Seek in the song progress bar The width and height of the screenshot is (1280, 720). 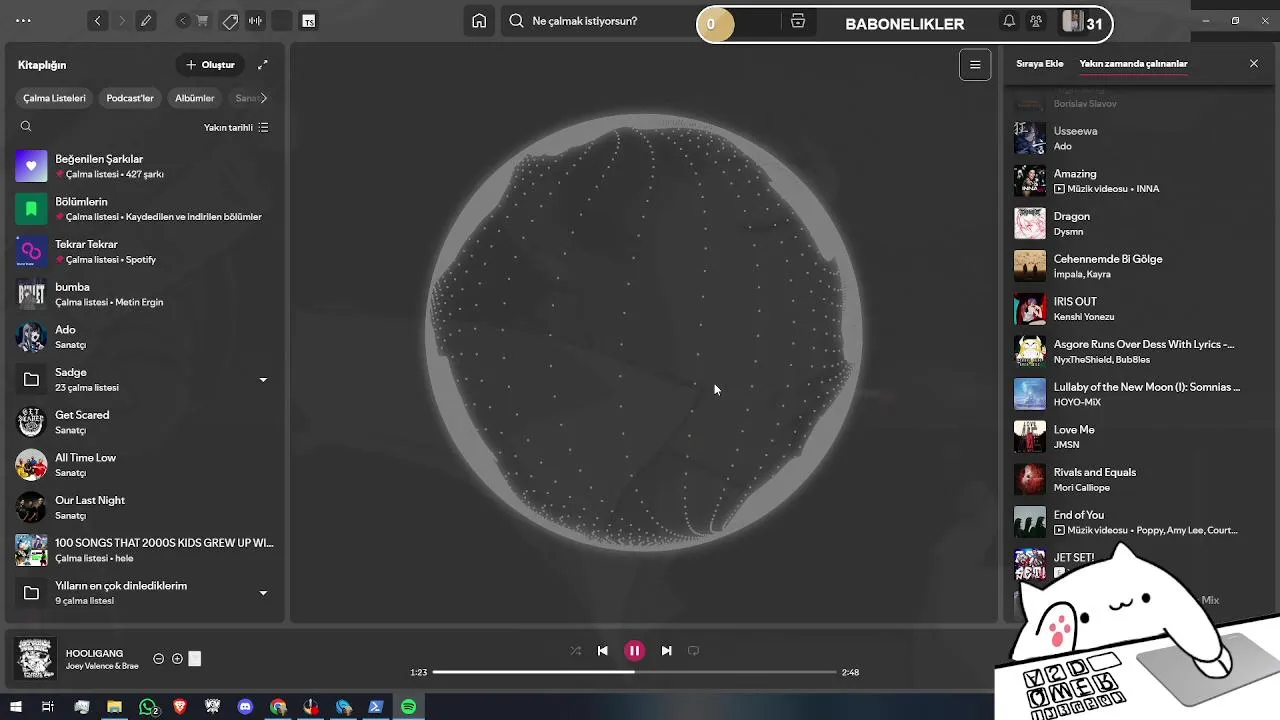(x=634, y=672)
